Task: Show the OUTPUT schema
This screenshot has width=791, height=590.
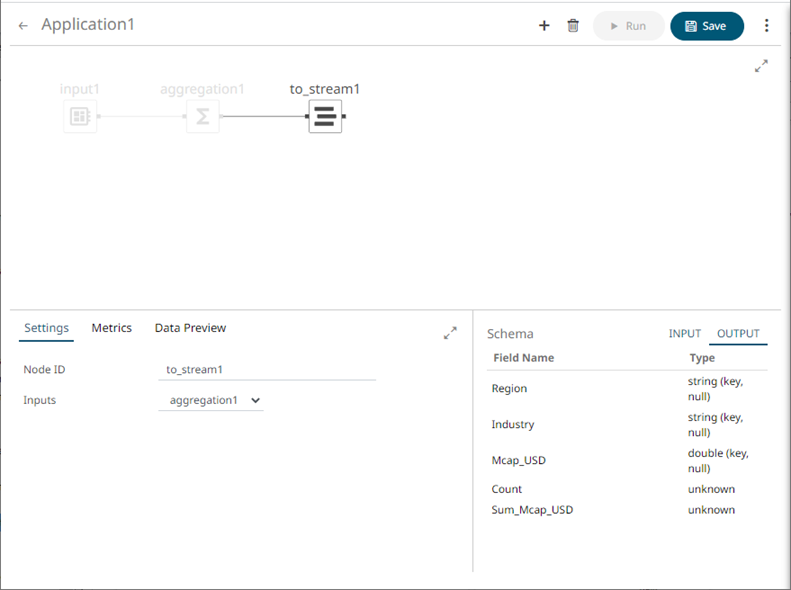Action: coord(738,334)
